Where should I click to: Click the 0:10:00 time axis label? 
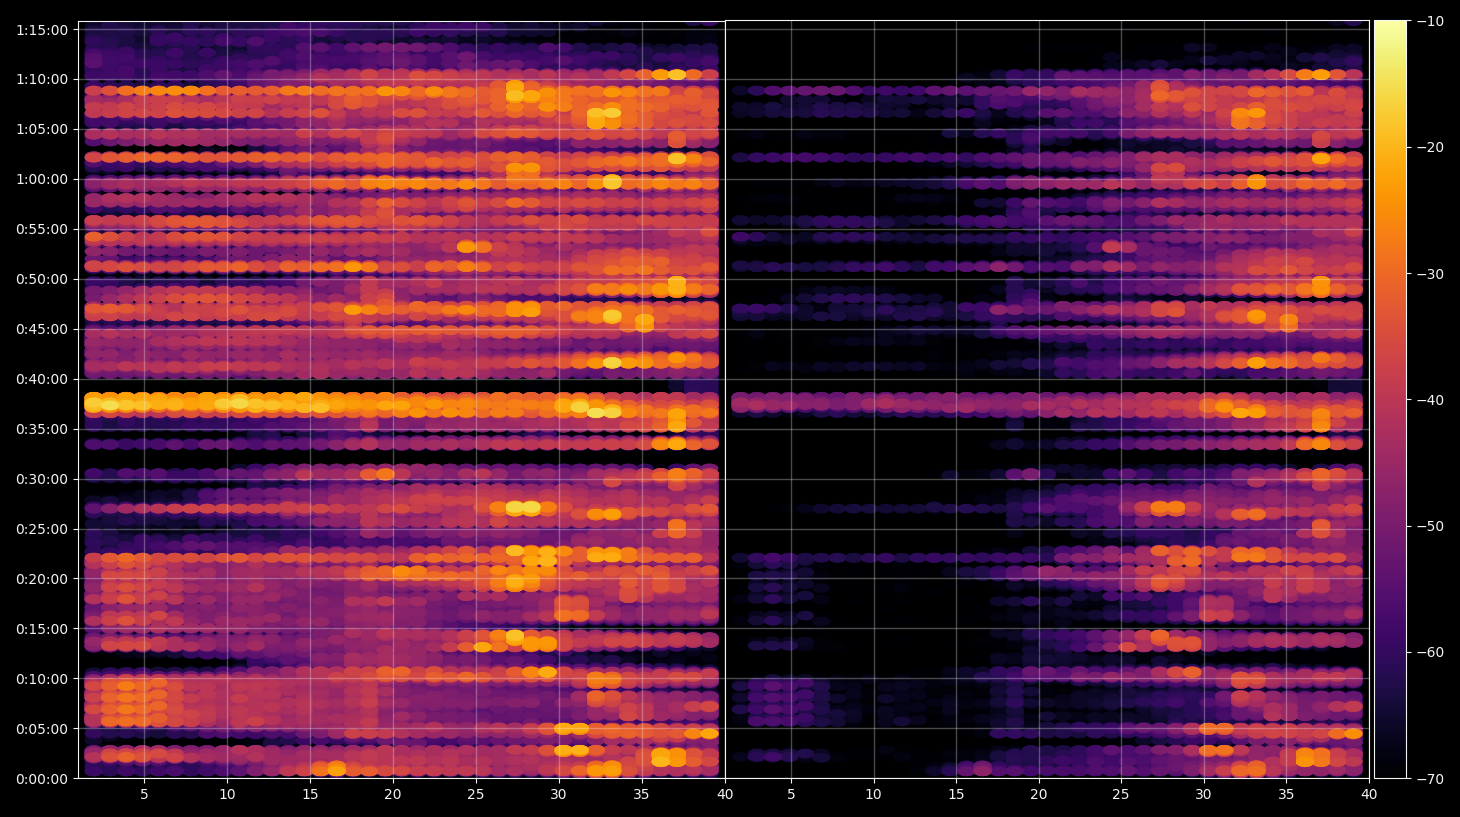tap(42, 680)
